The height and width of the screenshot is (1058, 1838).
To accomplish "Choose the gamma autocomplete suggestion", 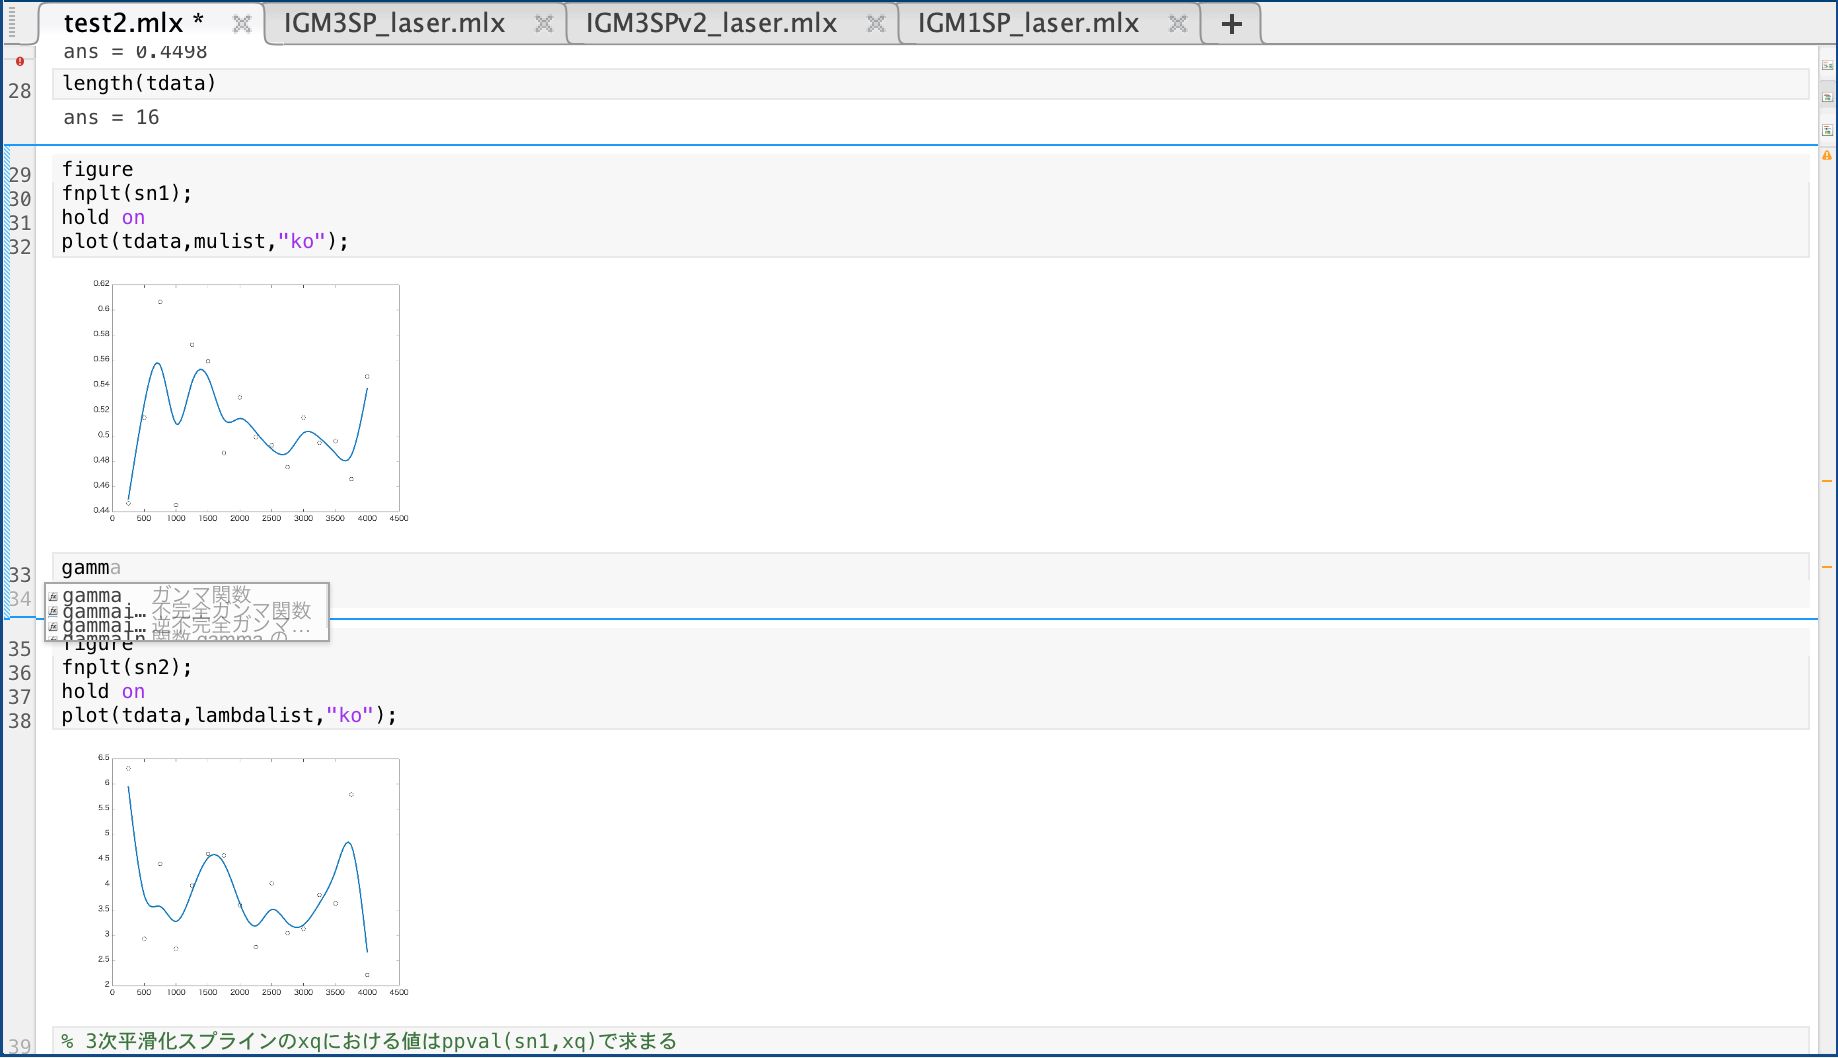I will 92,596.
